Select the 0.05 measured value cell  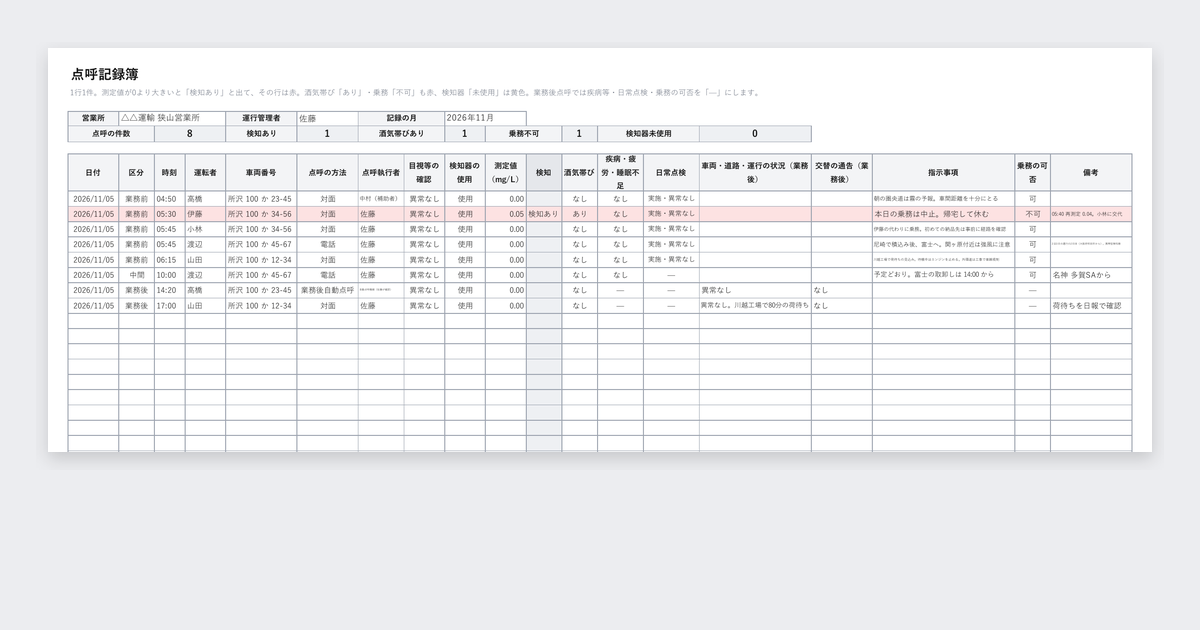tap(506, 214)
